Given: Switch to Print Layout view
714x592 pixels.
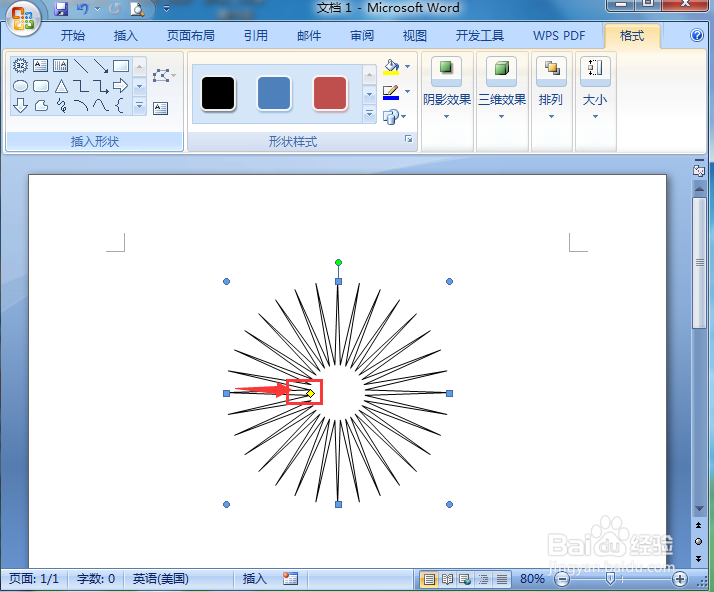Looking at the screenshot, I should tap(429, 579).
